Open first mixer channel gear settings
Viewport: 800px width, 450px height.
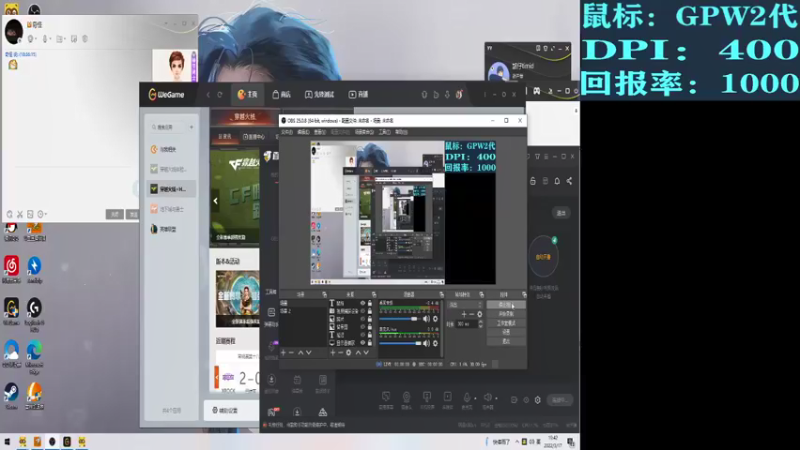coord(435,319)
